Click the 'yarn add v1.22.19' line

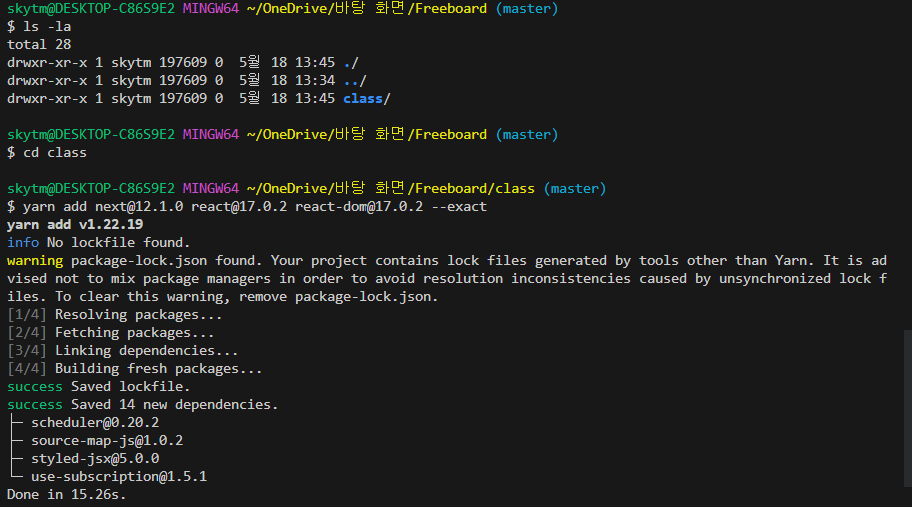click(x=75, y=224)
